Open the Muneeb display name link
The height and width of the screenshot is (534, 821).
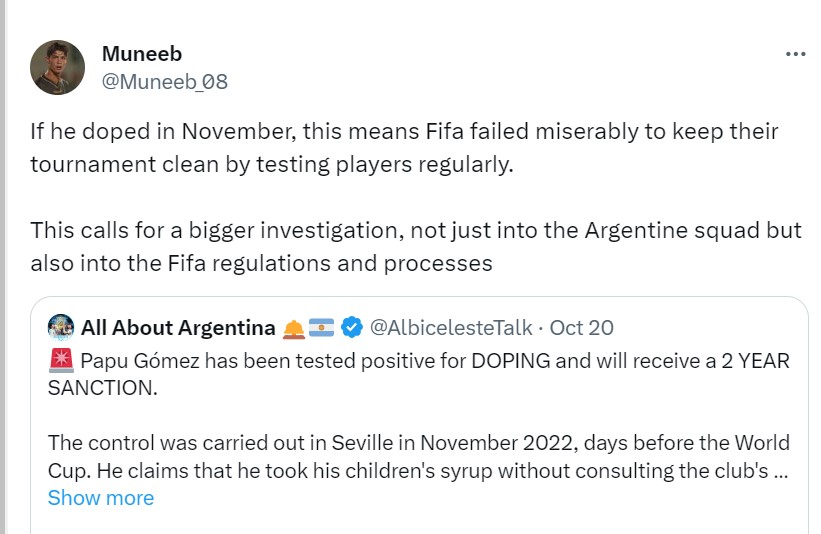tap(142, 53)
